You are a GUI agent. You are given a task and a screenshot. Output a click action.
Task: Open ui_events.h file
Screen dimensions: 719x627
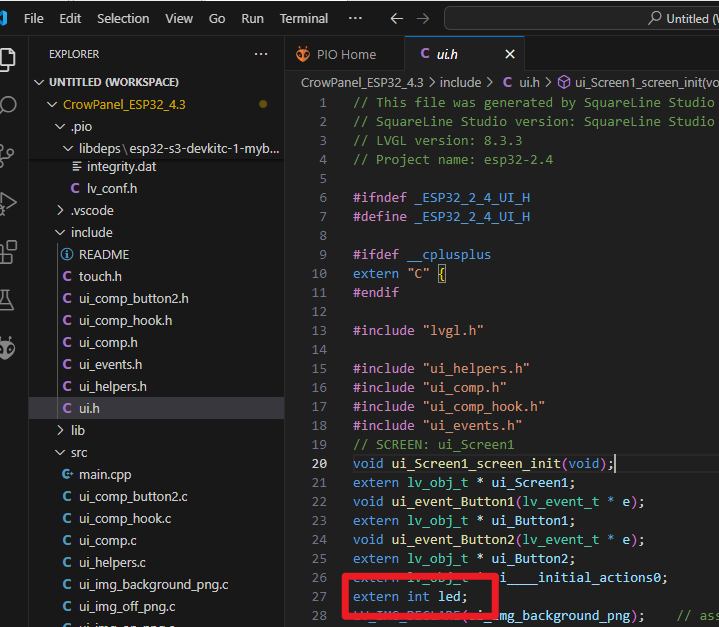pyautogui.click(x=156, y=365)
